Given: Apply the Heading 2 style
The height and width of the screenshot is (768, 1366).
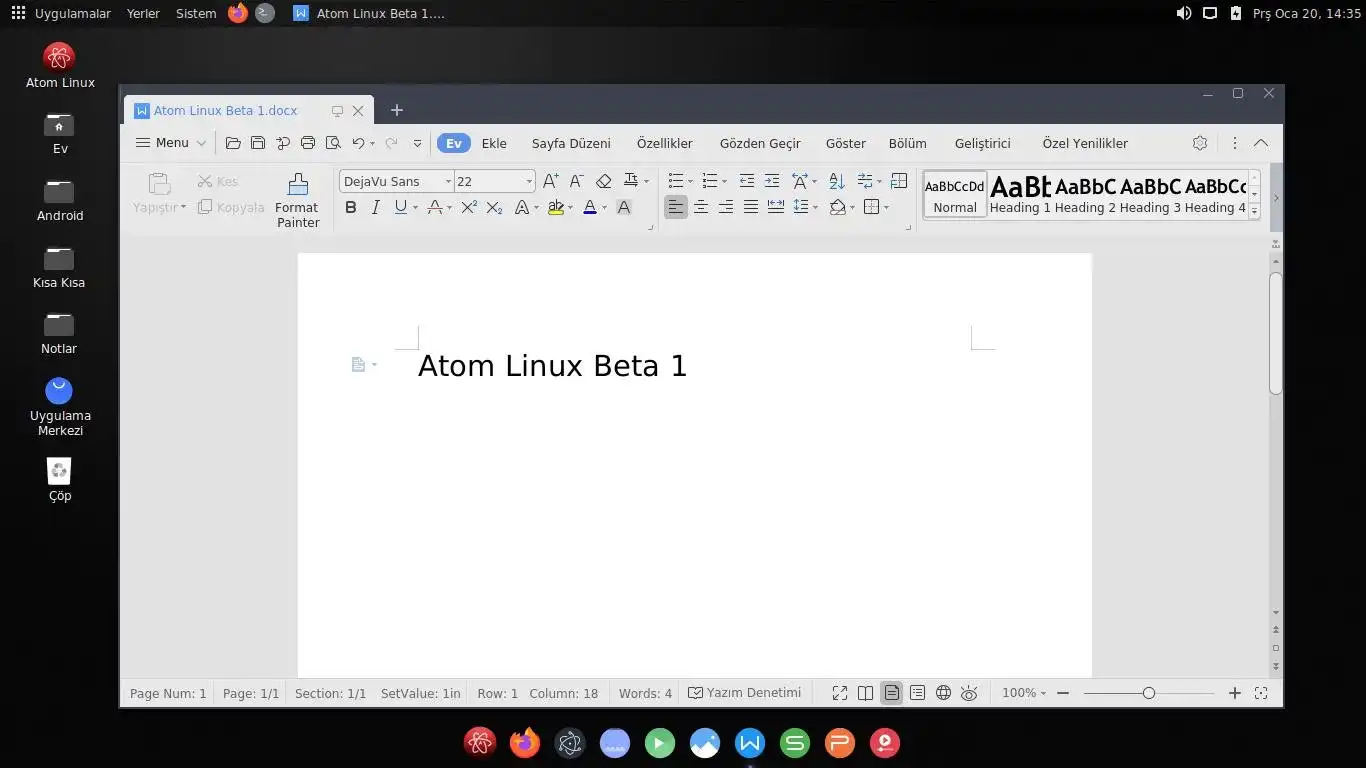Looking at the screenshot, I should point(1085,195).
